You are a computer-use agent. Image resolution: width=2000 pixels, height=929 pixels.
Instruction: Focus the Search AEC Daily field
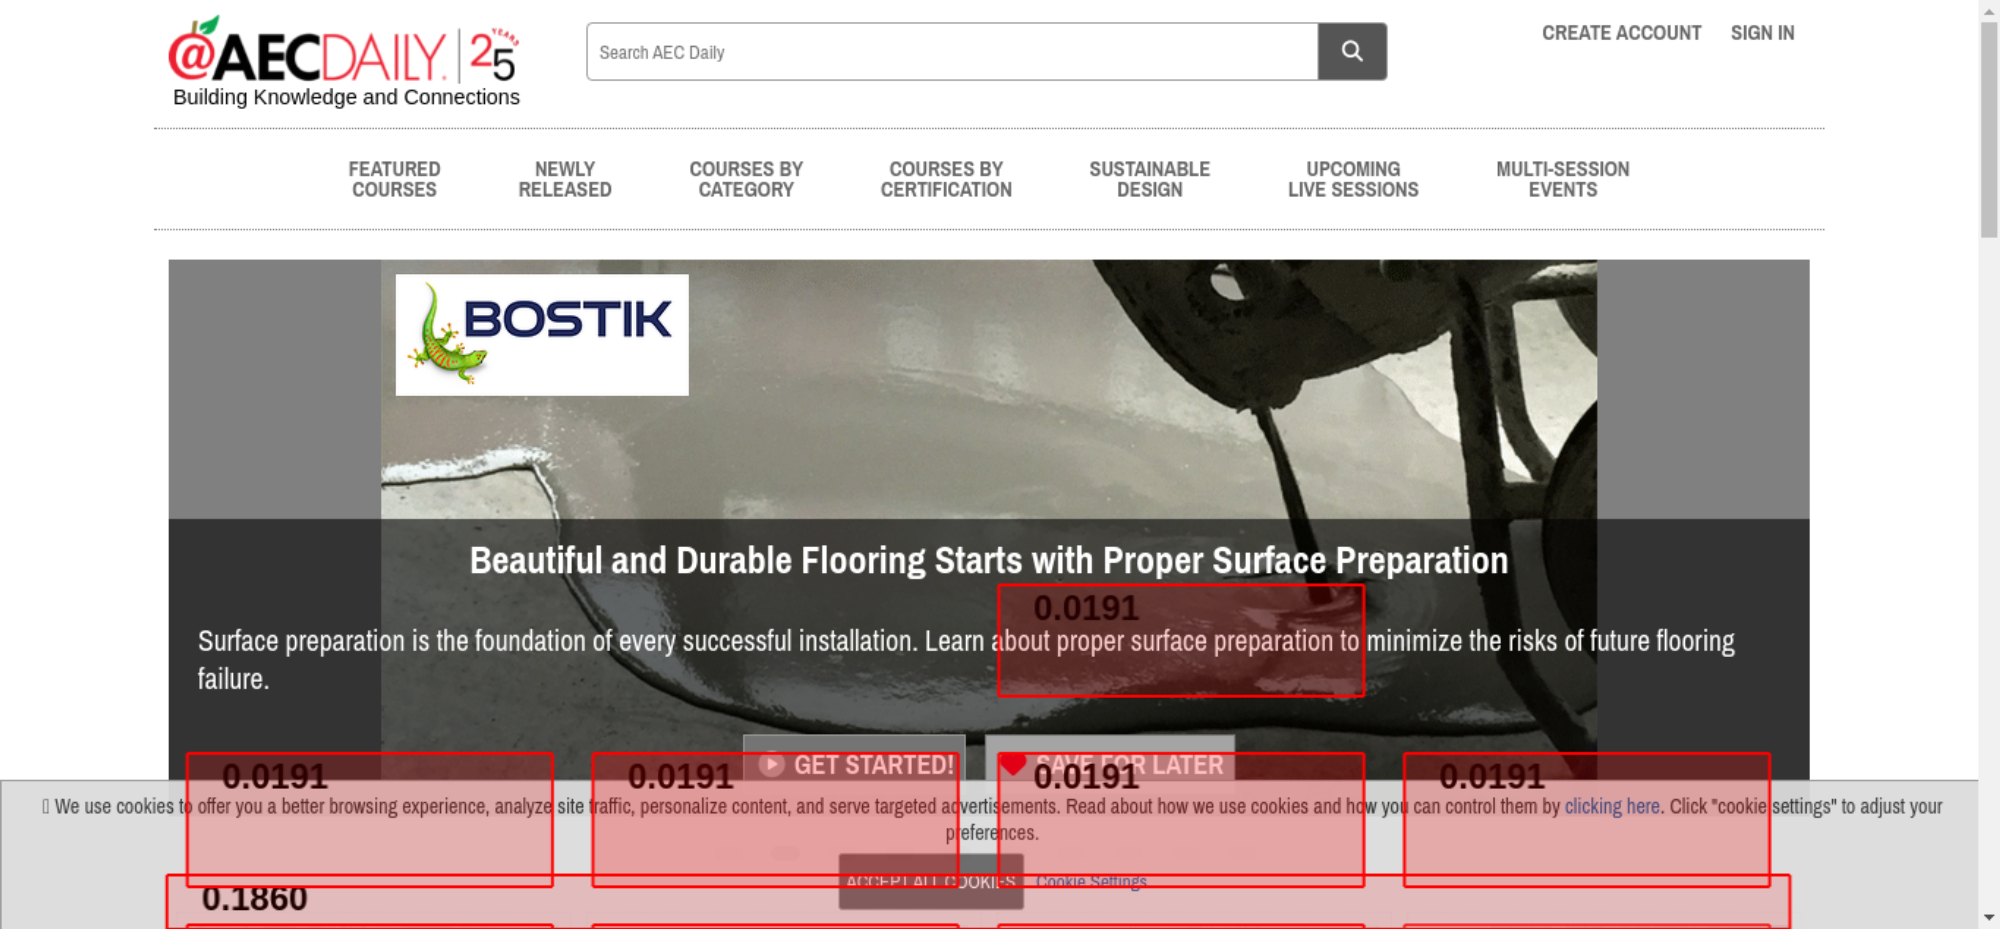pyautogui.click(x=952, y=52)
